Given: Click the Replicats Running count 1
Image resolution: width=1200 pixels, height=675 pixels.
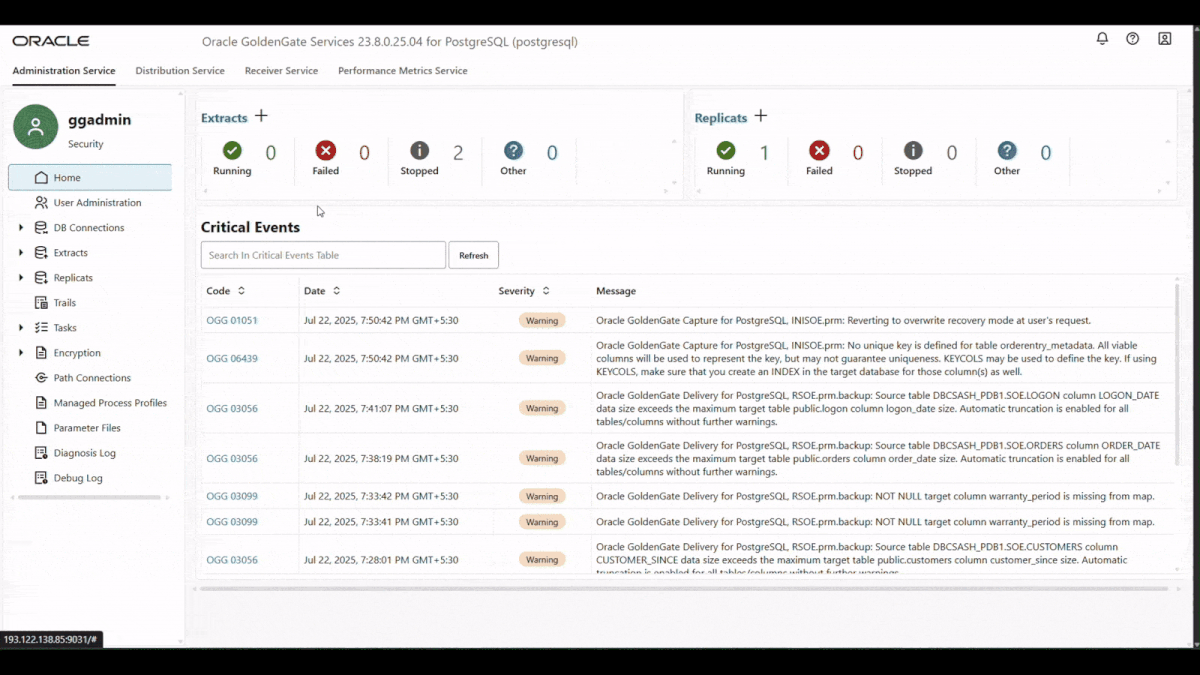Looking at the screenshot, I should point(765,153).
